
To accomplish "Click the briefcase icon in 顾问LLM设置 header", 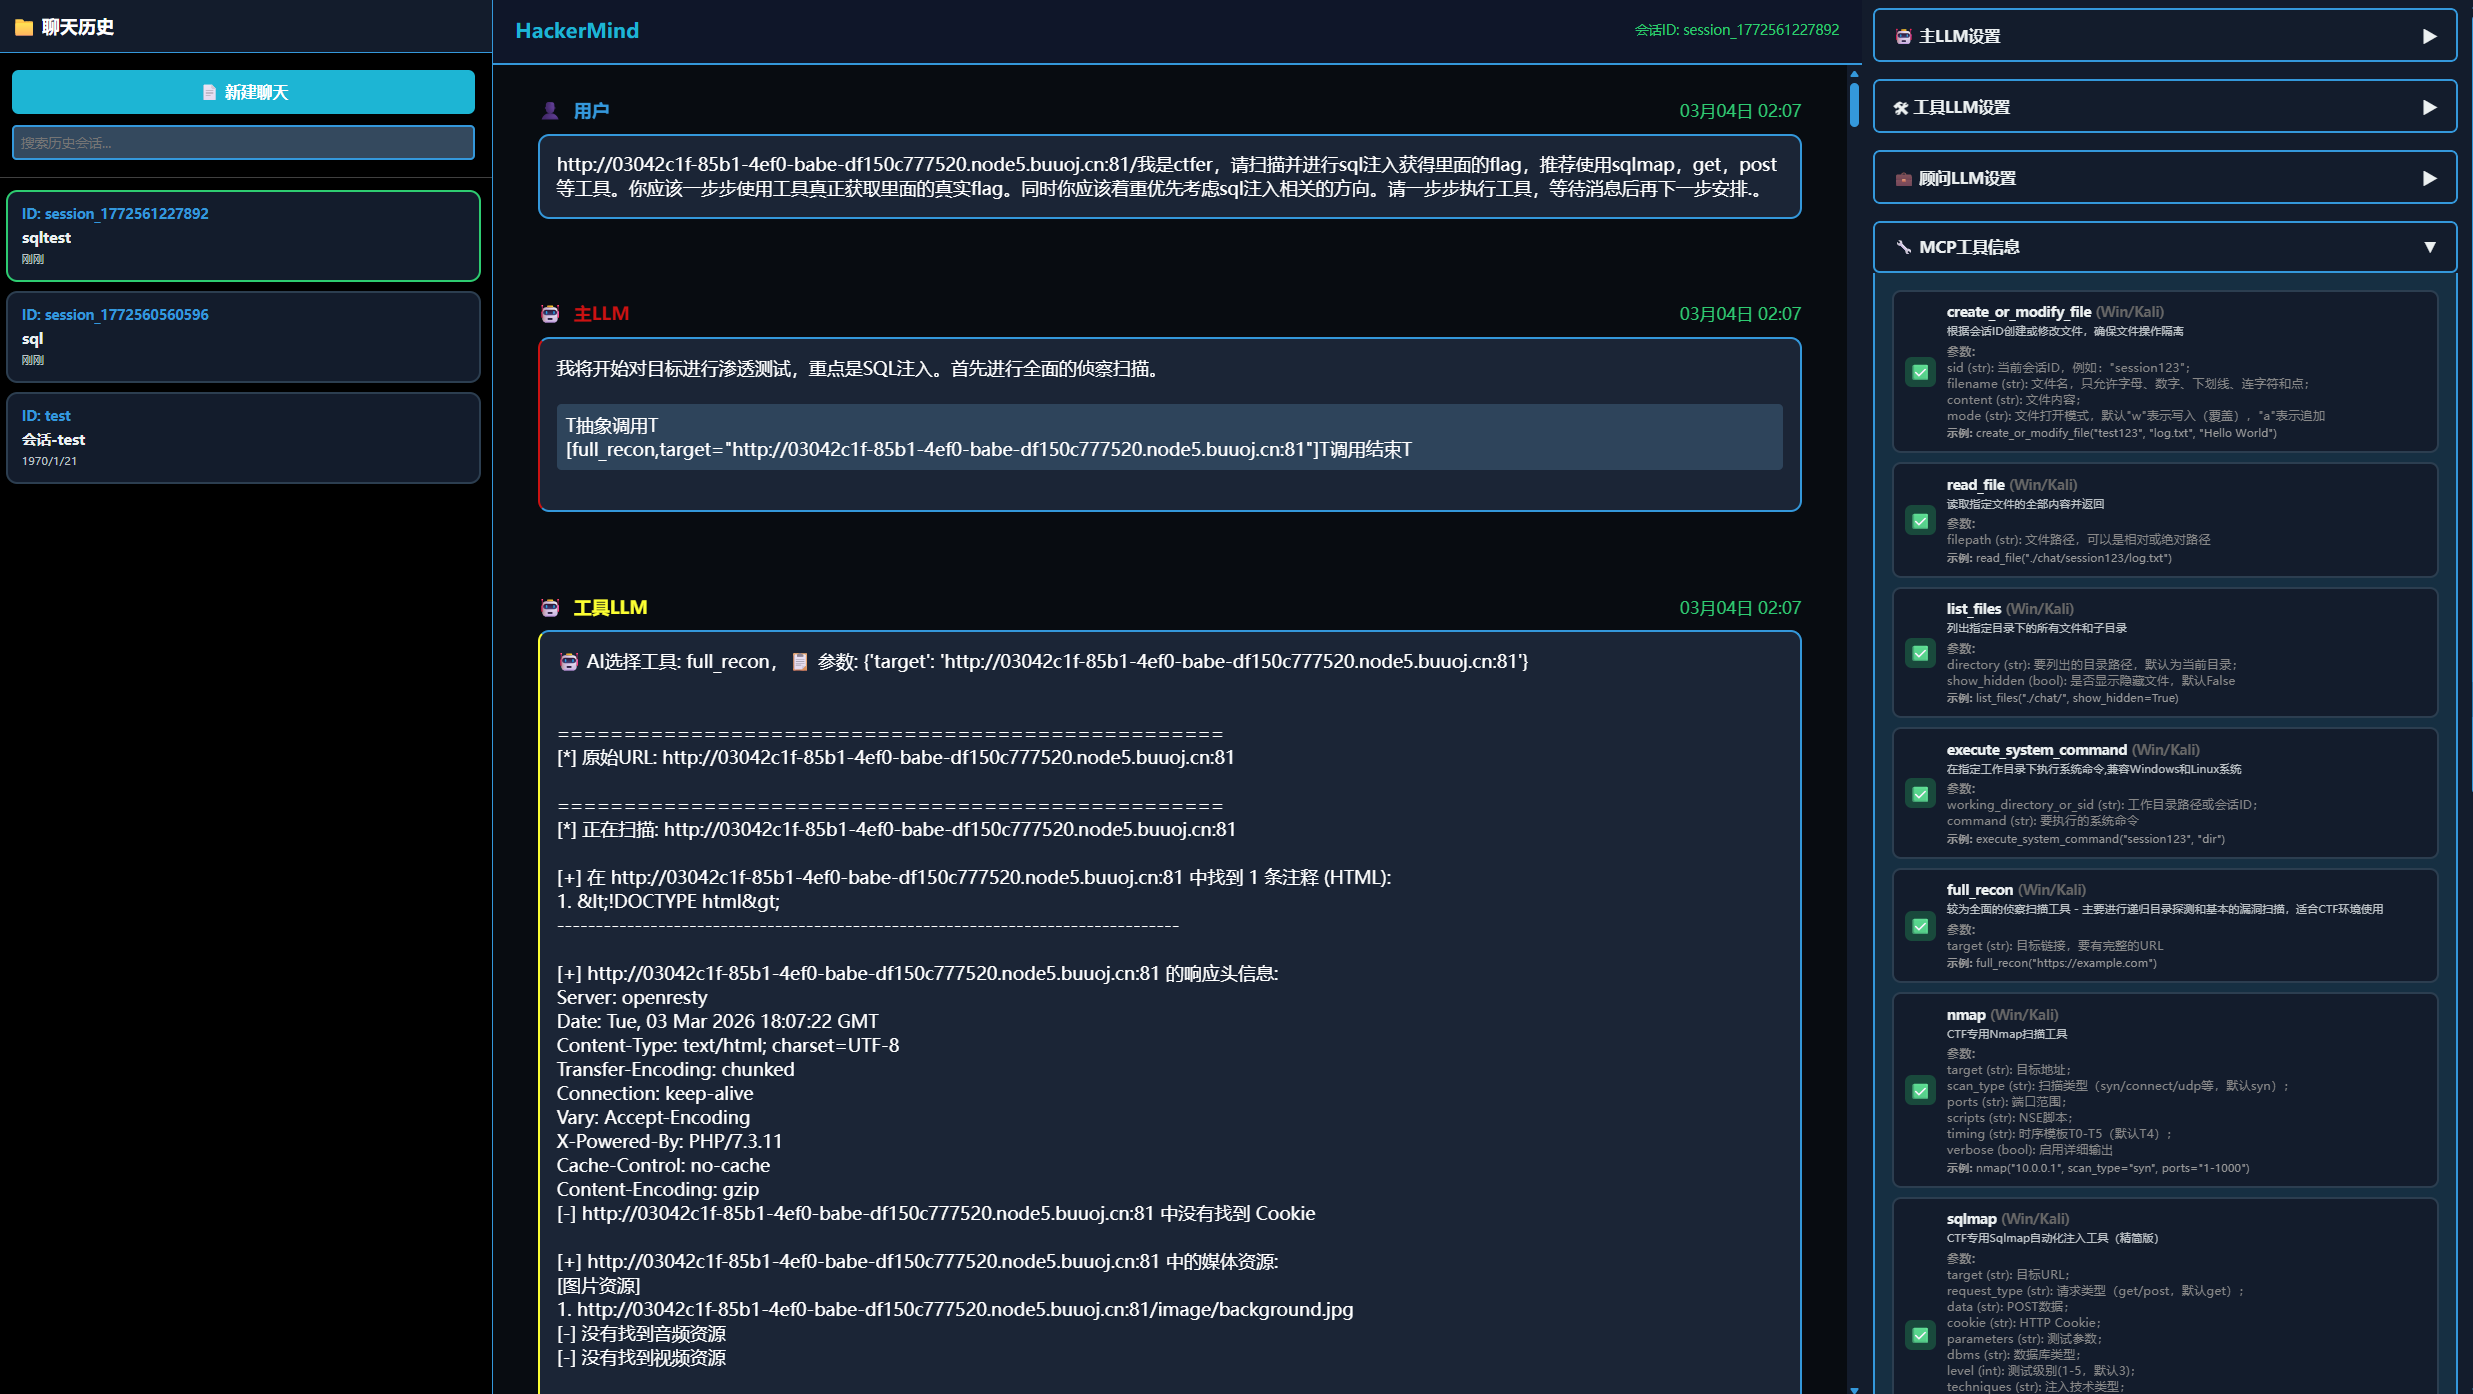I will coord(1903,178).
